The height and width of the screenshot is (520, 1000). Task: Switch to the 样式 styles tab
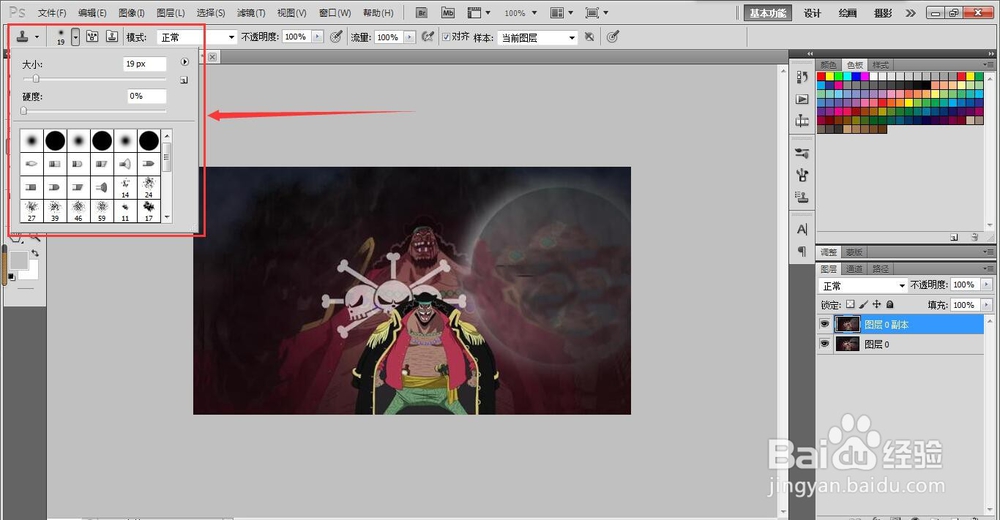click(x=881, y=65)
